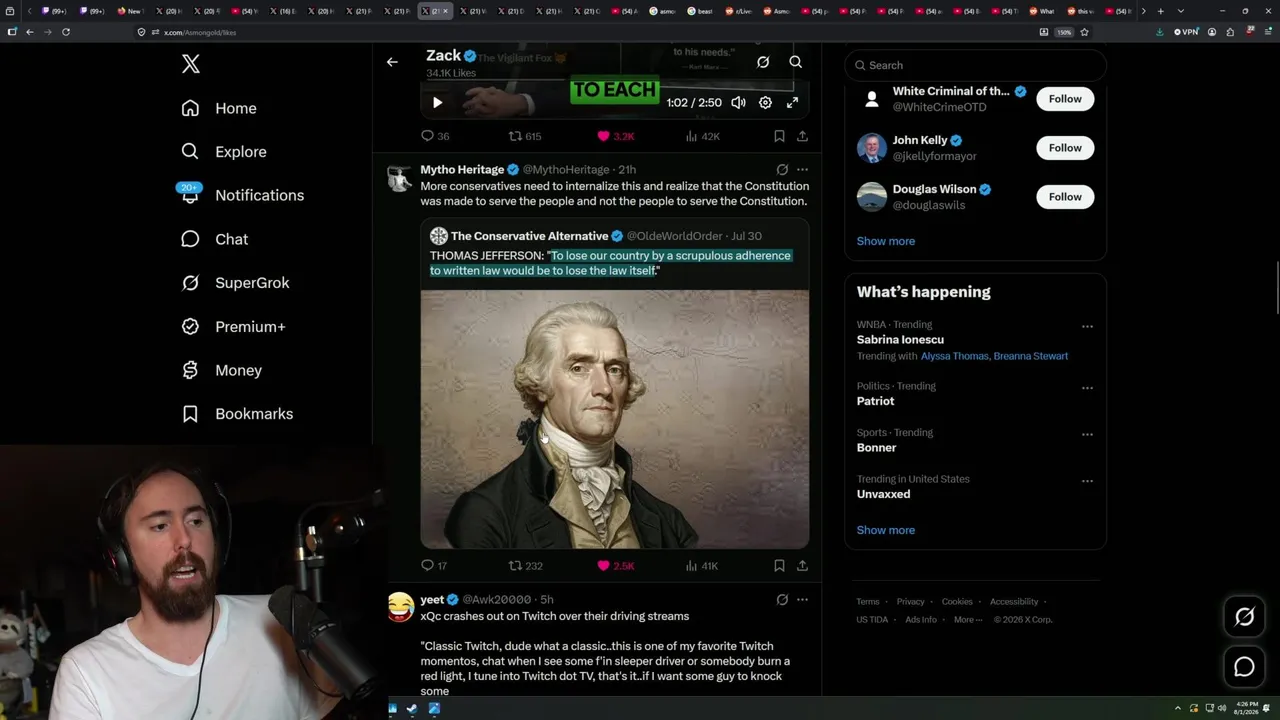Image resolution: width=1280 pixels, height=720 pixels.
Task: Open the Grok floating button
Action: tap(1245, 617)
